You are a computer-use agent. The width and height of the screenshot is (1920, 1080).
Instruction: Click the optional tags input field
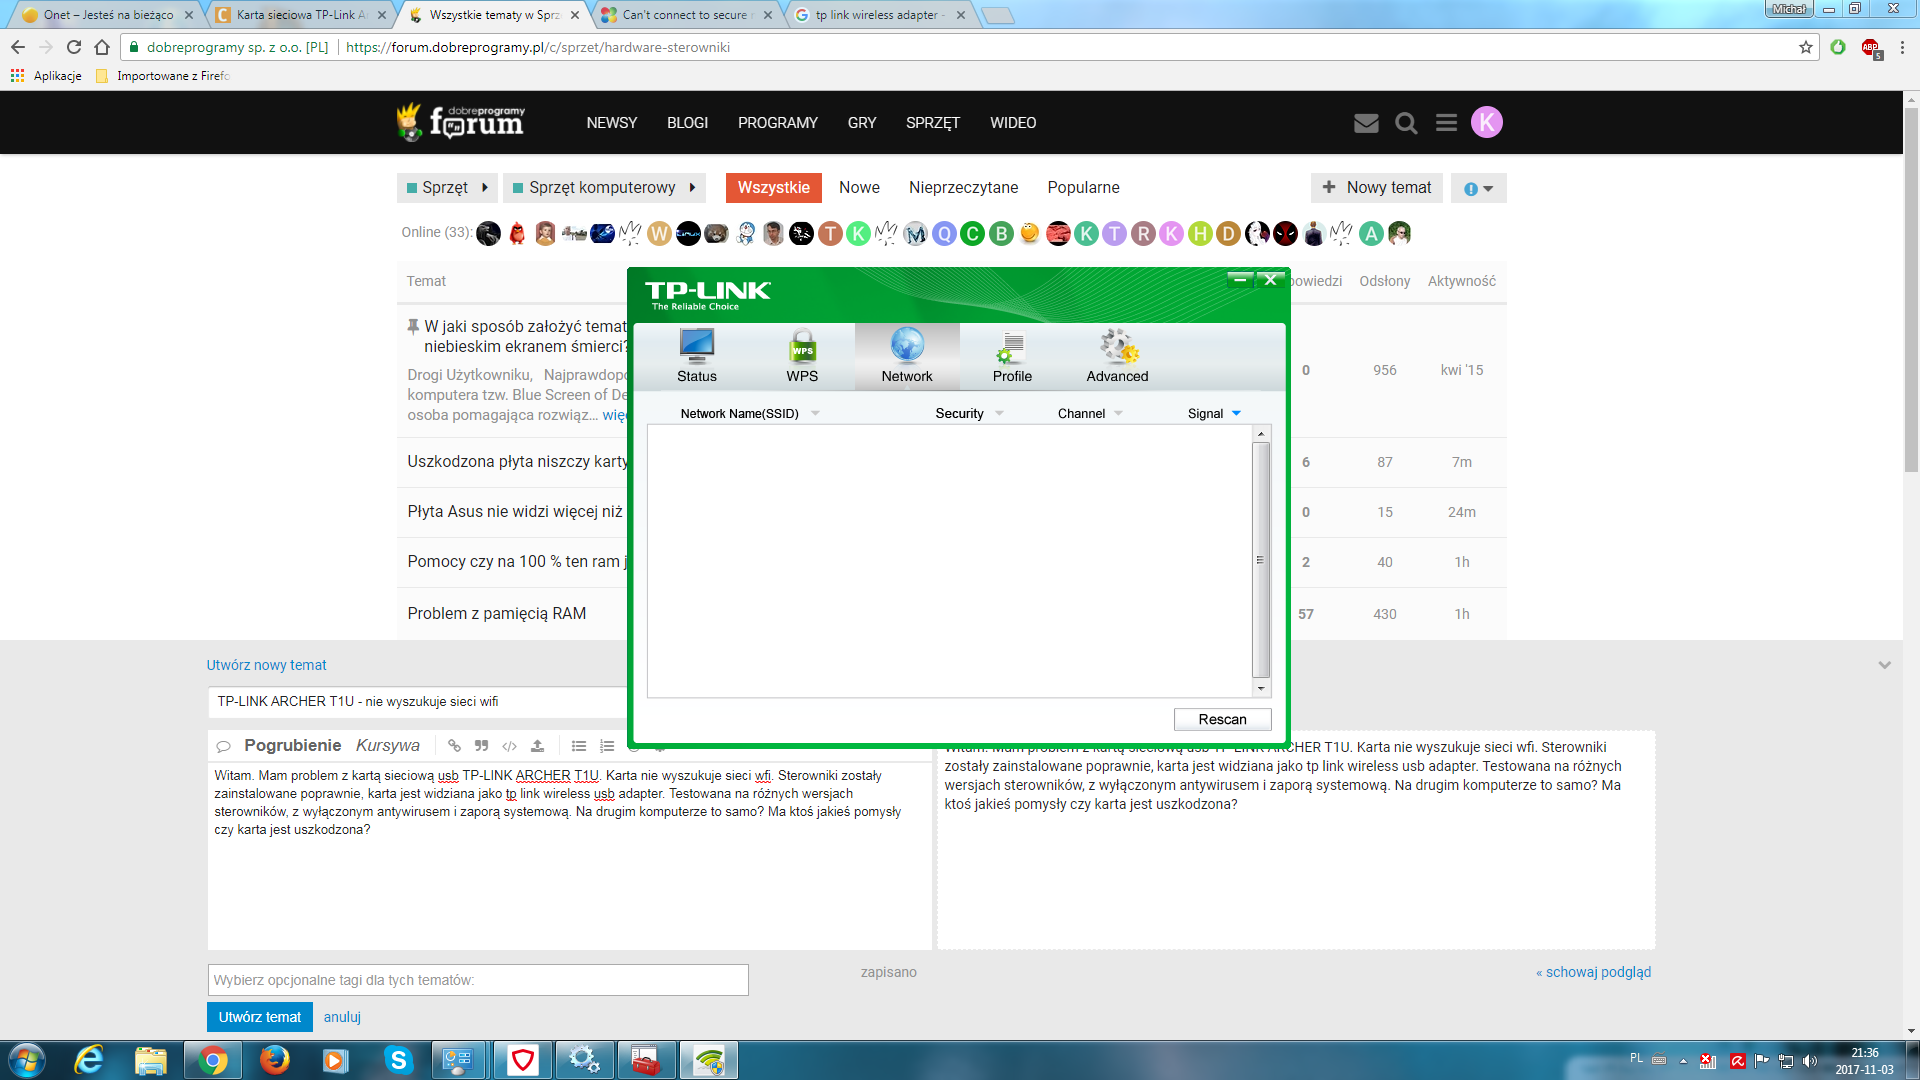[x=478, y=980]
